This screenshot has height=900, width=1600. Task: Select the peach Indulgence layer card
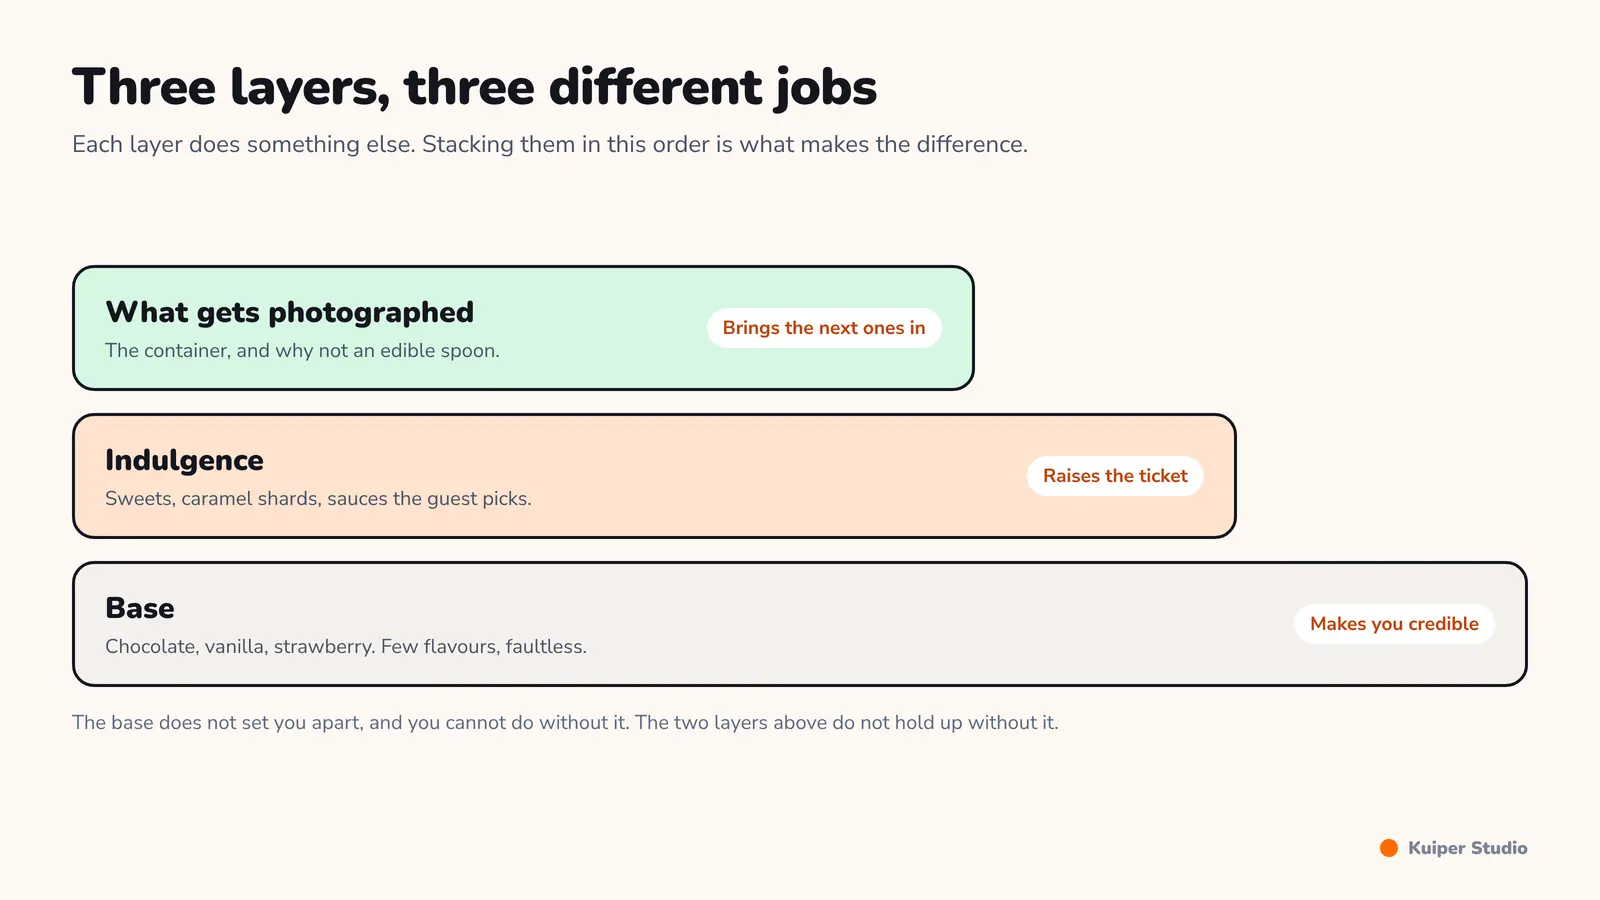[654, 476]
